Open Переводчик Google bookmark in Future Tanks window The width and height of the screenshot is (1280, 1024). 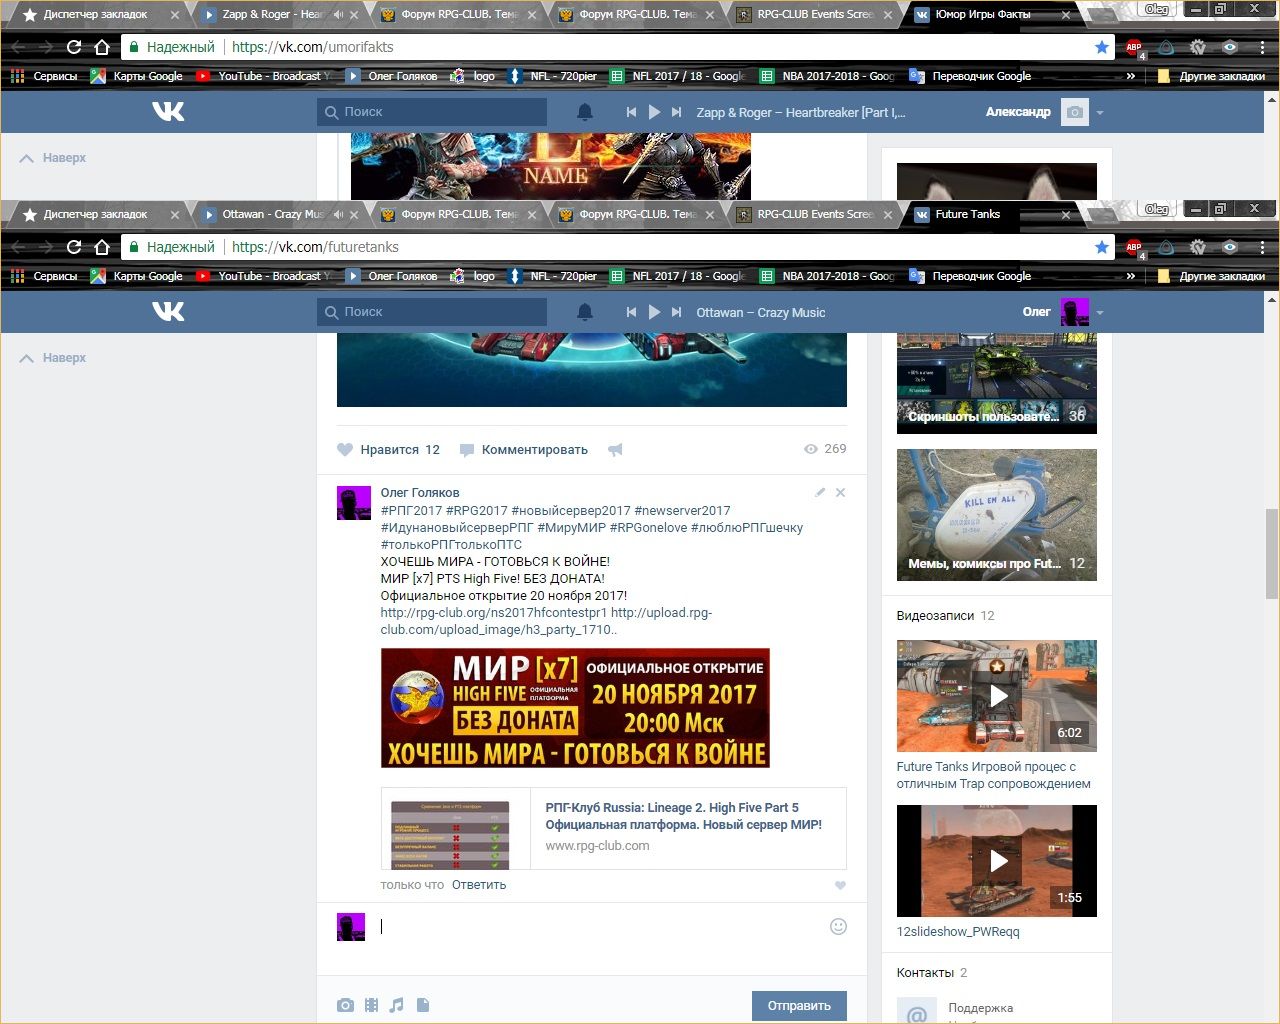pos(970,276)
